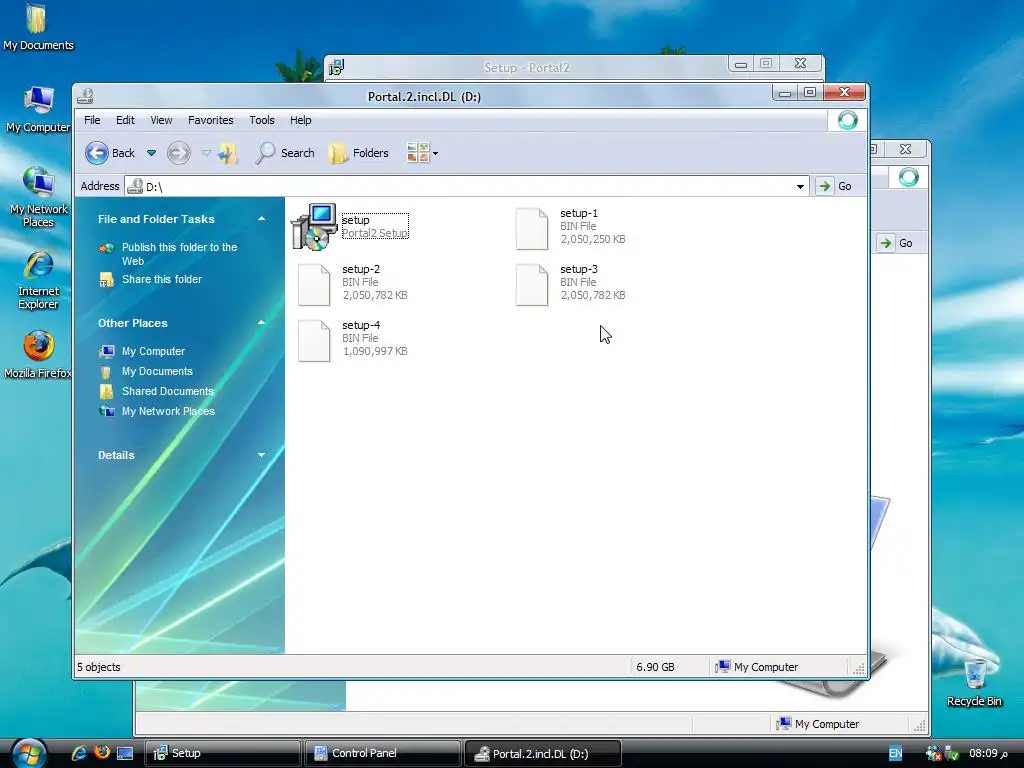Image resolution: width=1024 pixels, height=768 pixels.
Task: Click the EN language indicator
Action: 895,753
